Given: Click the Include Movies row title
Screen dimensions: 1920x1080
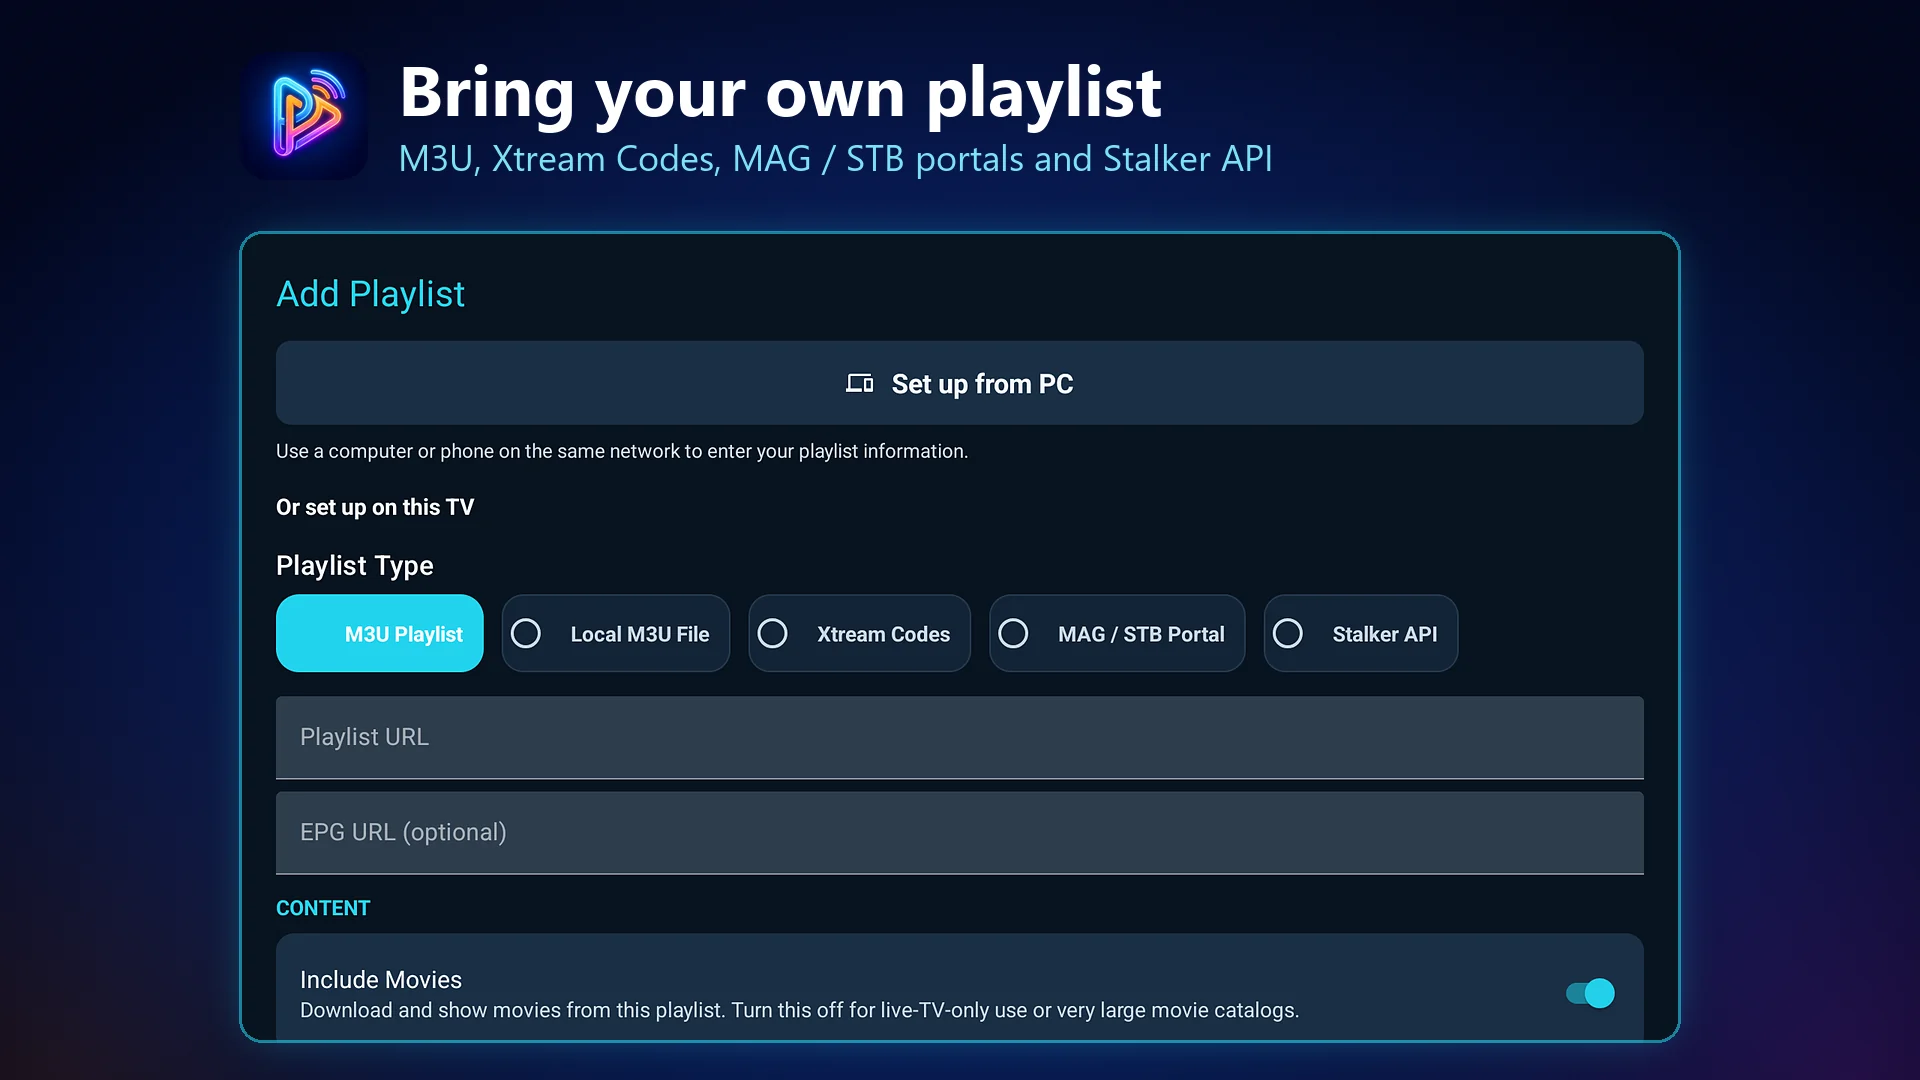Looking at the screenshot, I should point(381,979).
